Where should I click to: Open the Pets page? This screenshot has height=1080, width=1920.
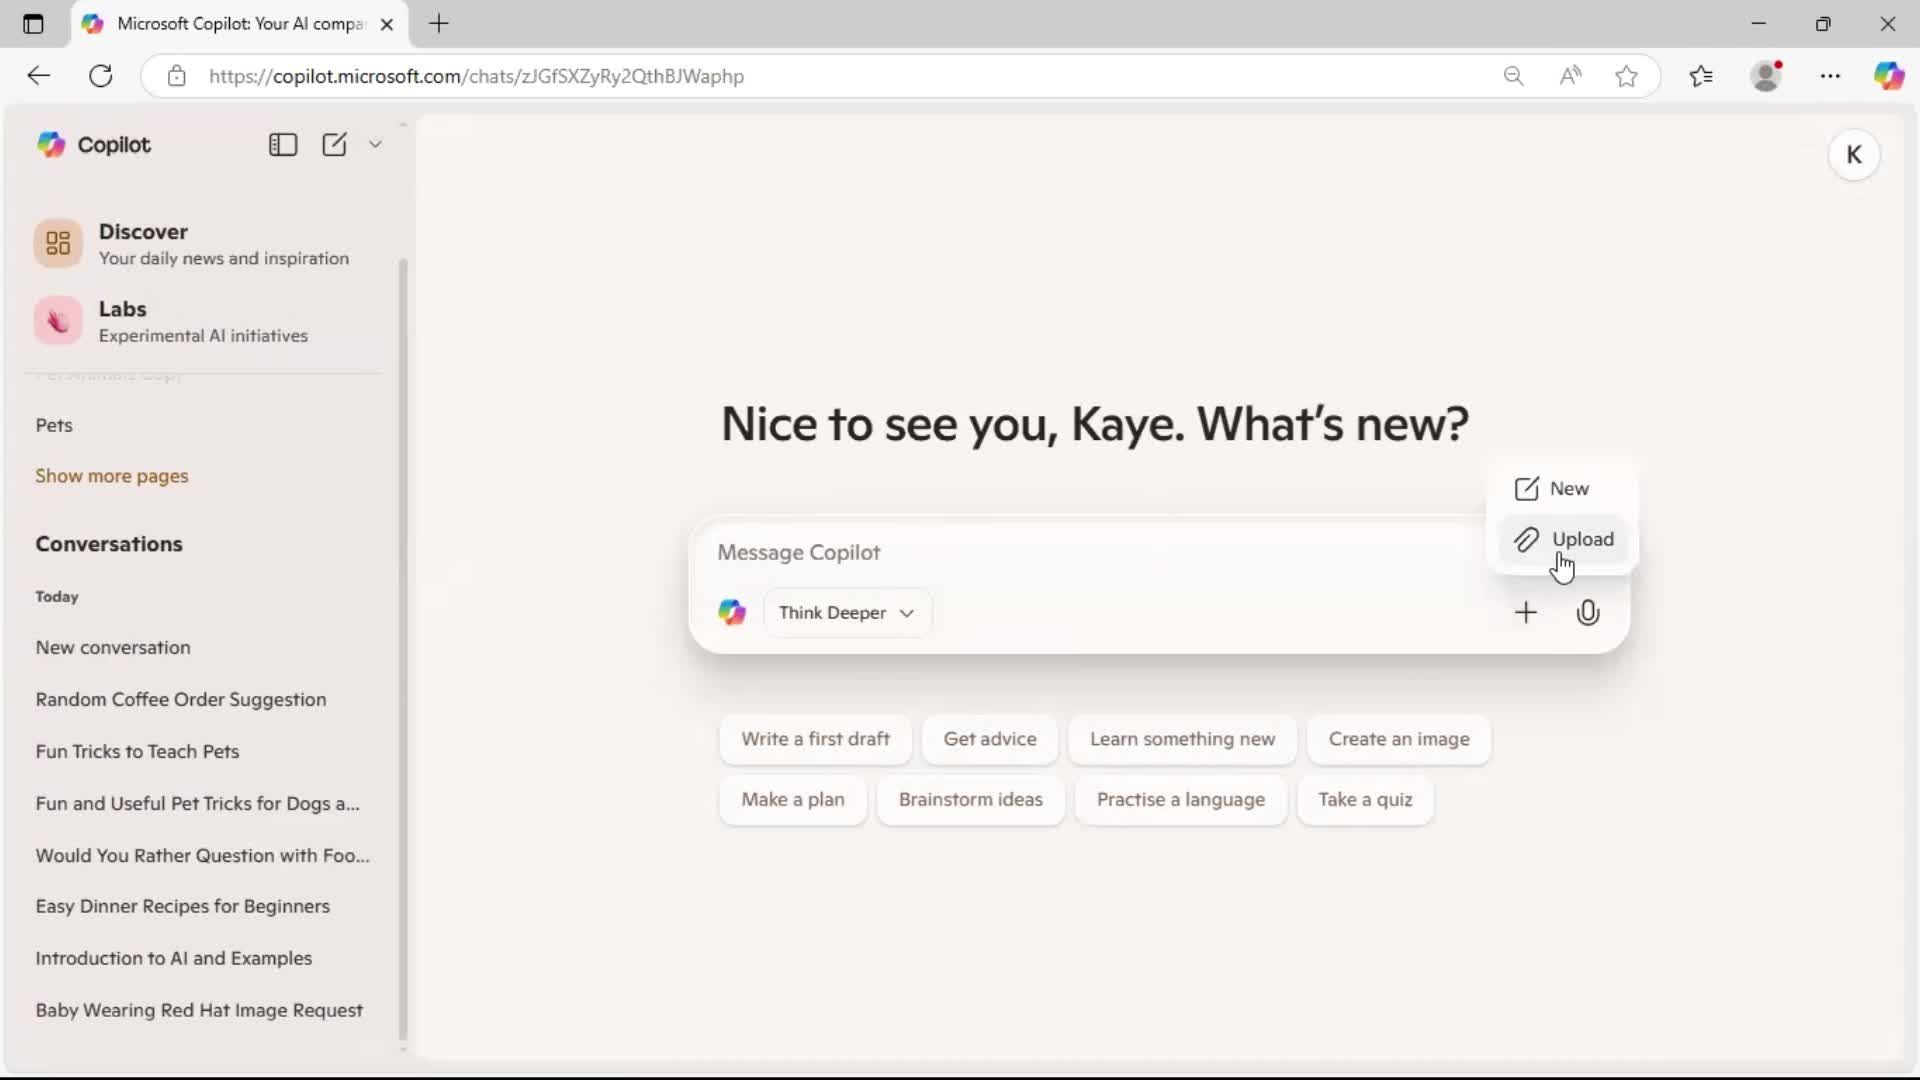[54, 425]
